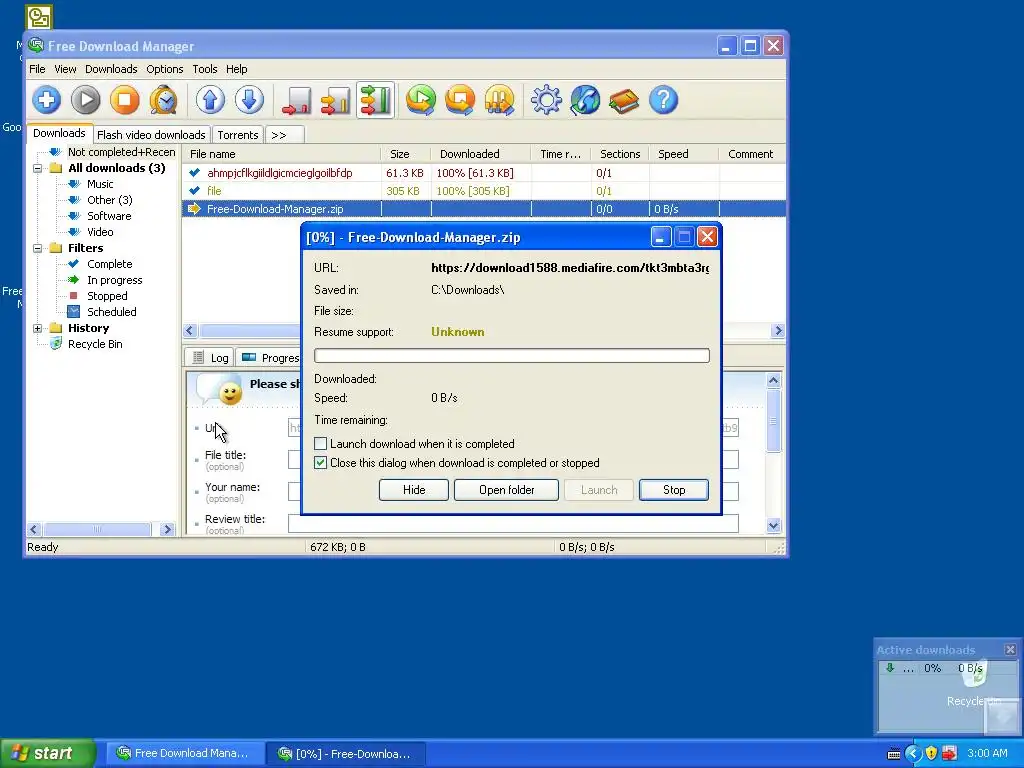Open the View menu
This screenshot has height=768, width=1024.
point(65,69)
